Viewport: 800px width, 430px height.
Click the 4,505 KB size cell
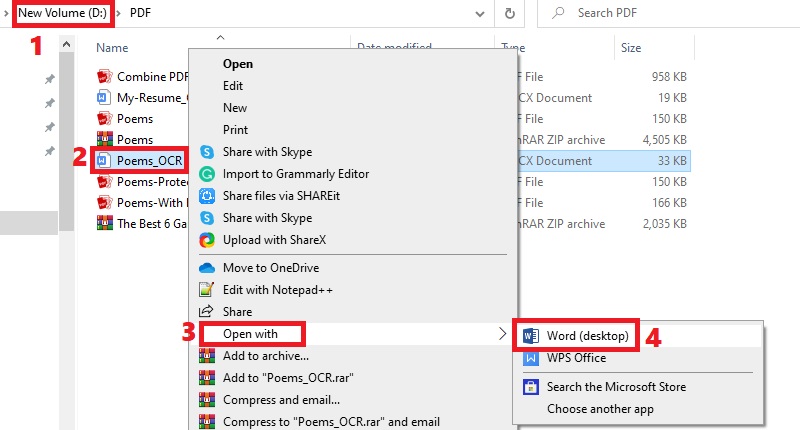pos(664,140)
